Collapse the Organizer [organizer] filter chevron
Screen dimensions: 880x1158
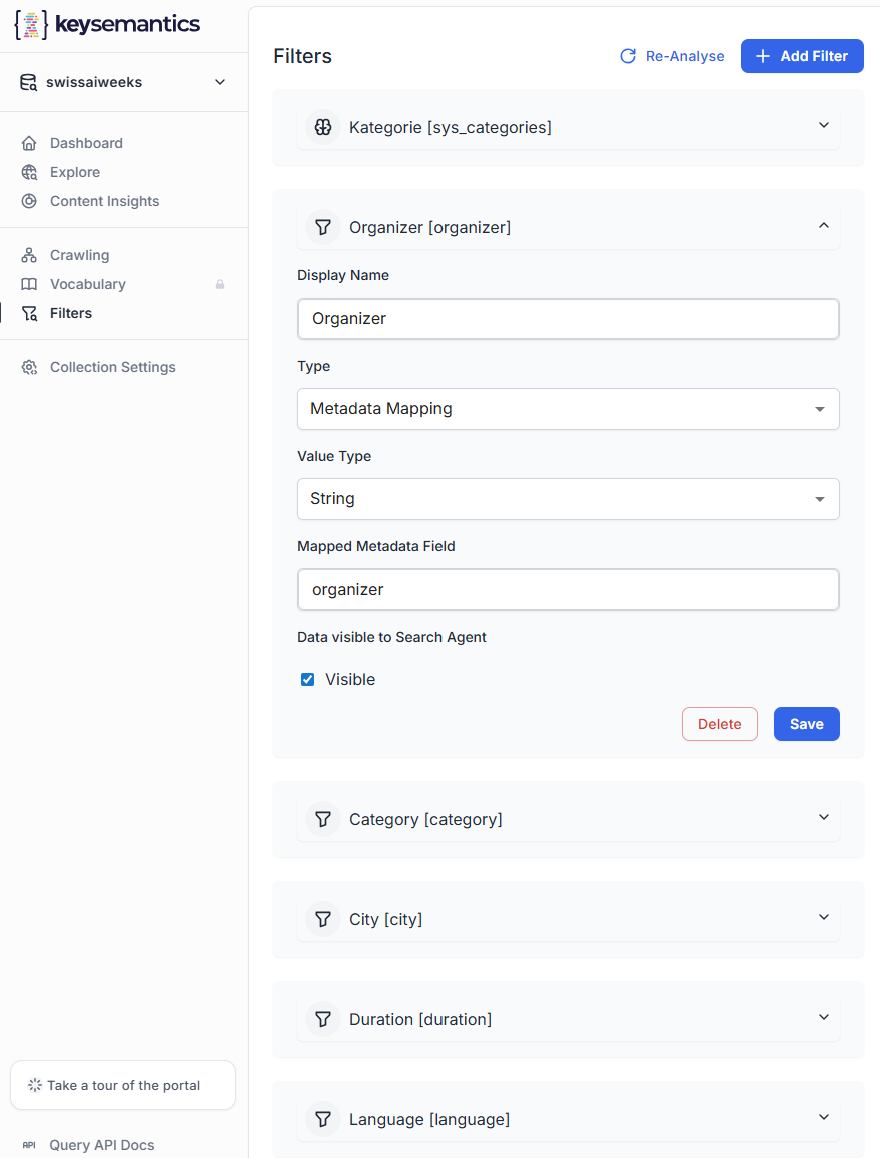click(x=824, y=225)
